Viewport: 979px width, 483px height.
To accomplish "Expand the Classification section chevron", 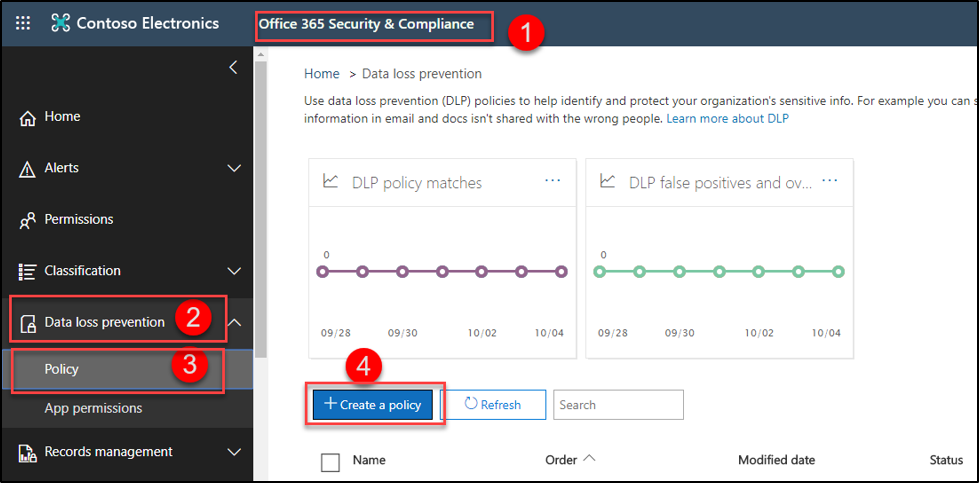I will 235,271.
